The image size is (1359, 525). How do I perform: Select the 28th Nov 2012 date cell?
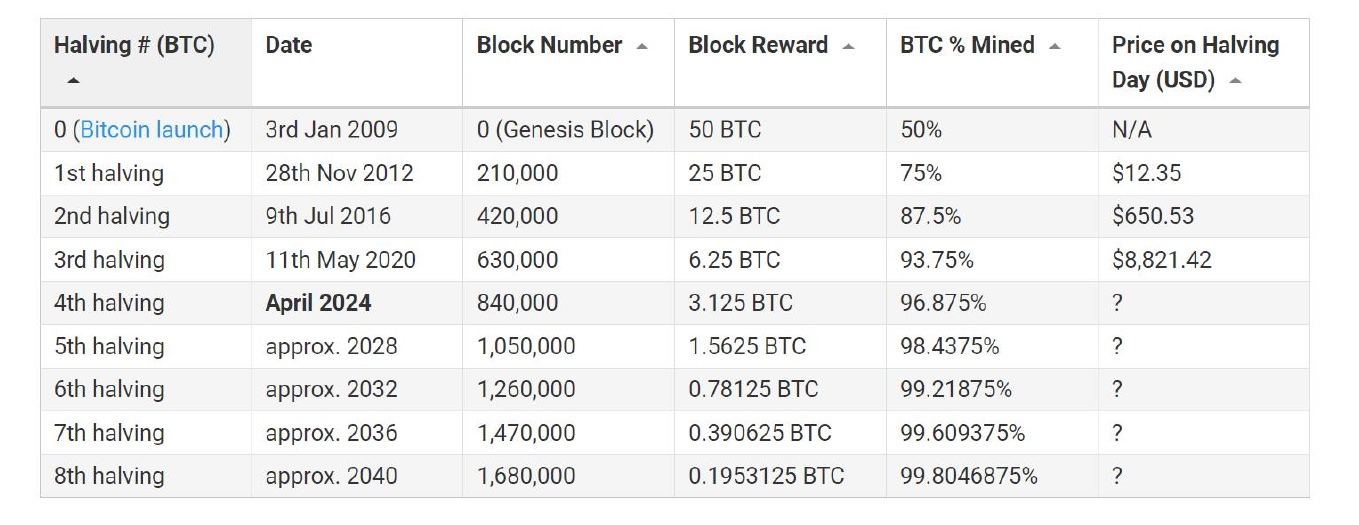(x=339, y=173)
